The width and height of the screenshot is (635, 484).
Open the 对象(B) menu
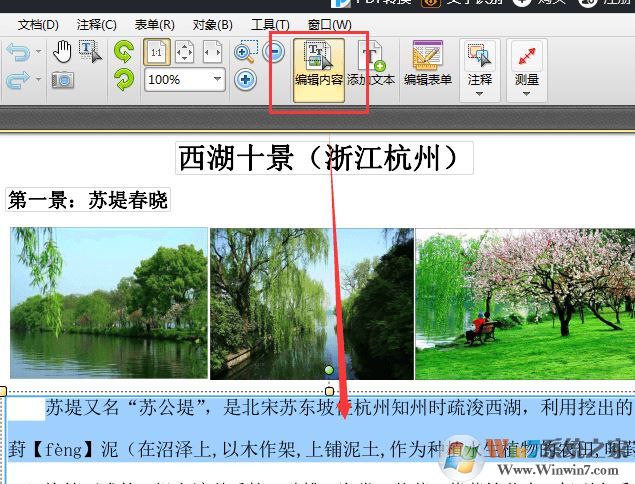click(x=213, y=25)
